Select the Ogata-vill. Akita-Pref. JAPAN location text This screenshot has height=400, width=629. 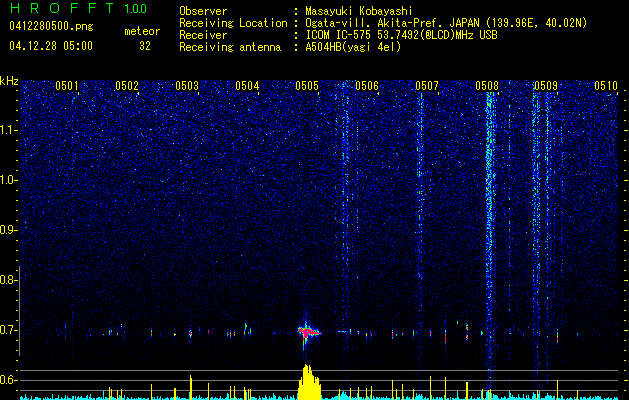[446, 23]
